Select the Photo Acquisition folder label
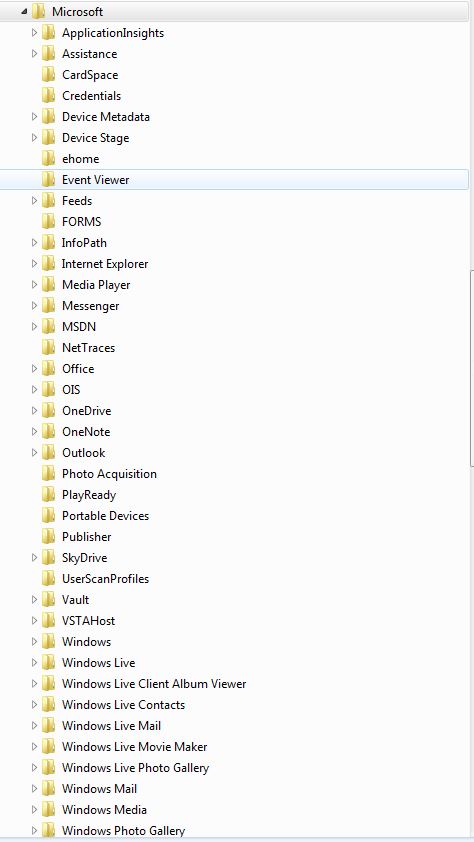474x842 pixels. 110,474
